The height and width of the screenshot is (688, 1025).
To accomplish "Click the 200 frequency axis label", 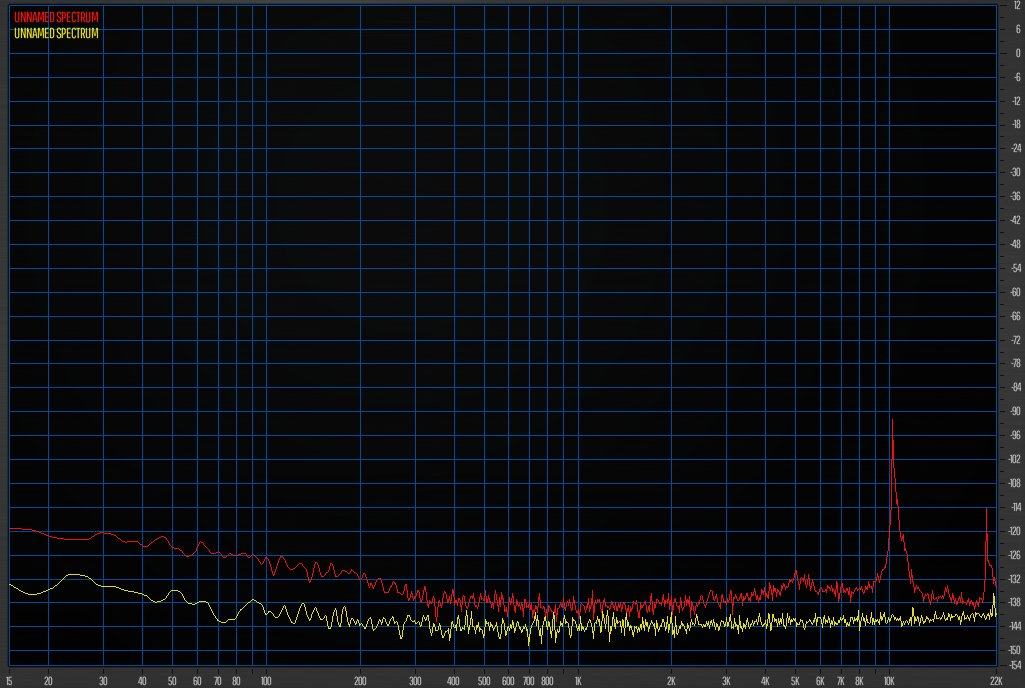I will (x=360, y=681).
